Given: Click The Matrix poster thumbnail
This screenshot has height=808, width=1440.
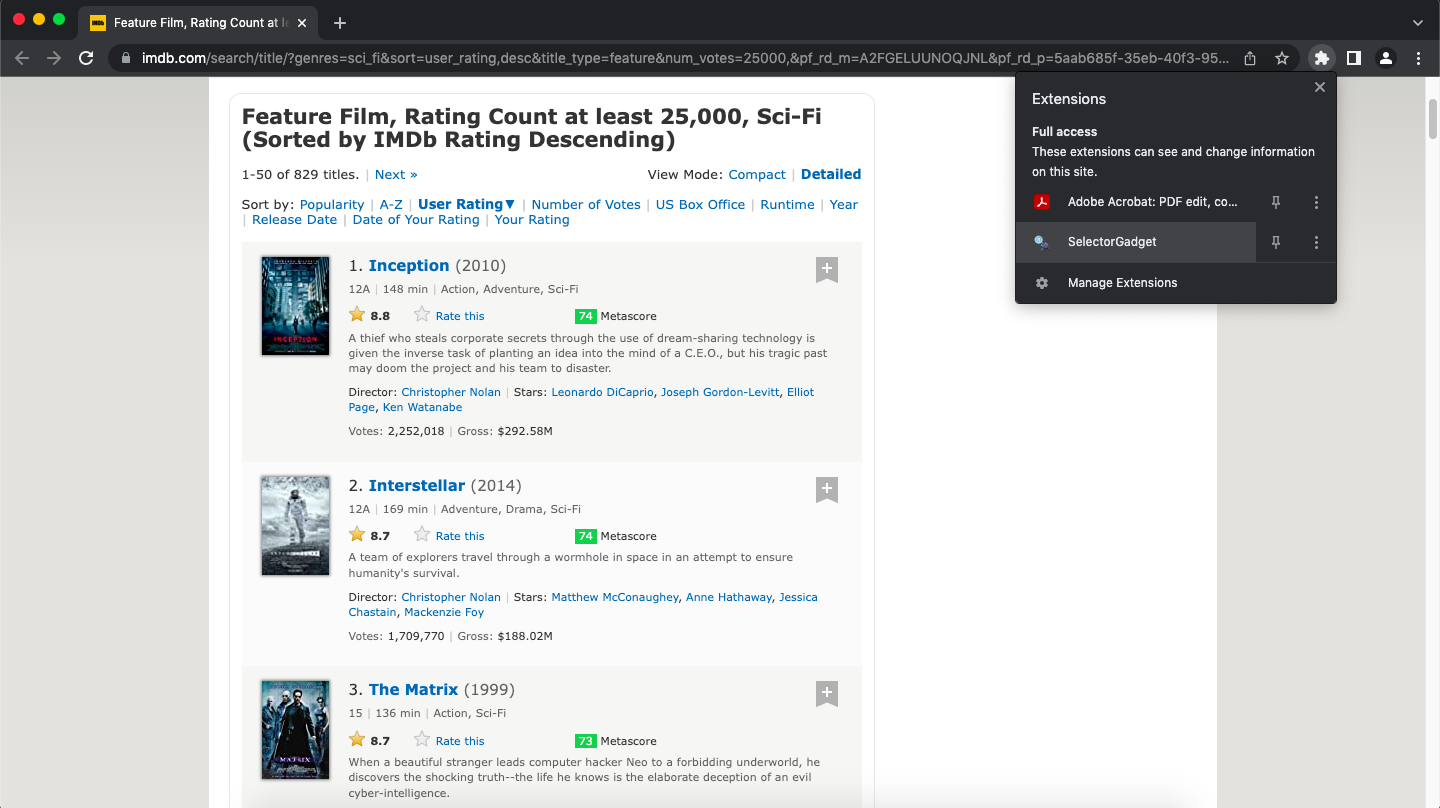Looking at the screenshot, I should click(295, 730).
